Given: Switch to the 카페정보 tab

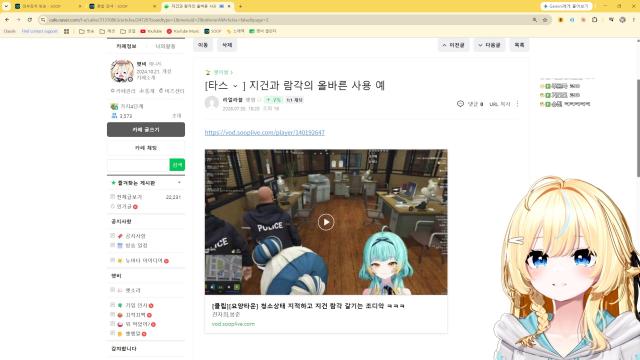Looking at the screenshot, I should click(126, 46).
